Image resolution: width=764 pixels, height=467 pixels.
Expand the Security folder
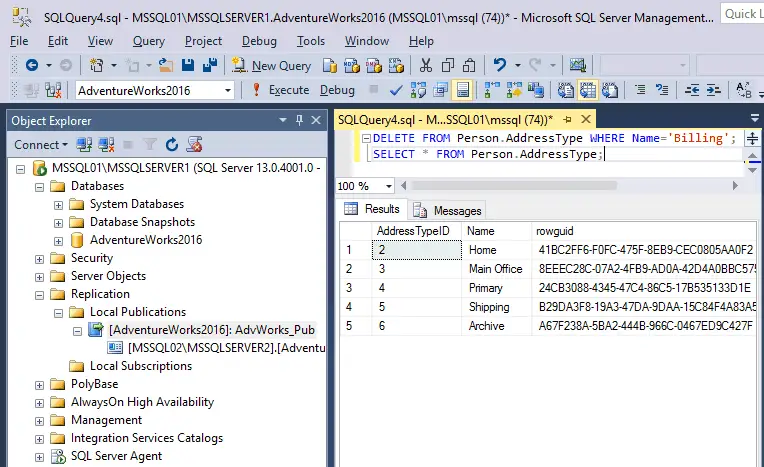(39, 259)
